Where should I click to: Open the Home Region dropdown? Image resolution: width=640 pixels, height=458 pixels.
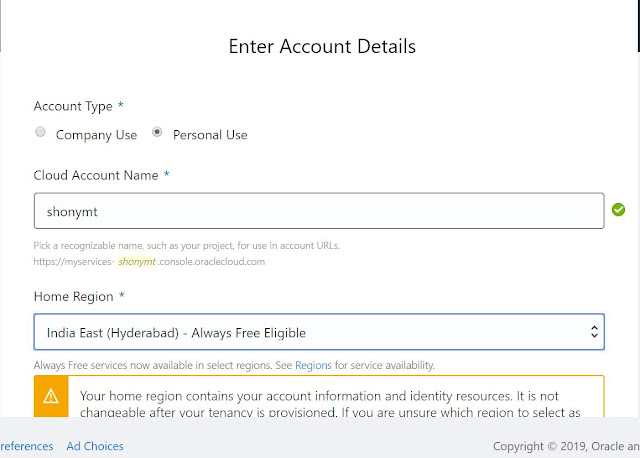[x=318, y=332]
